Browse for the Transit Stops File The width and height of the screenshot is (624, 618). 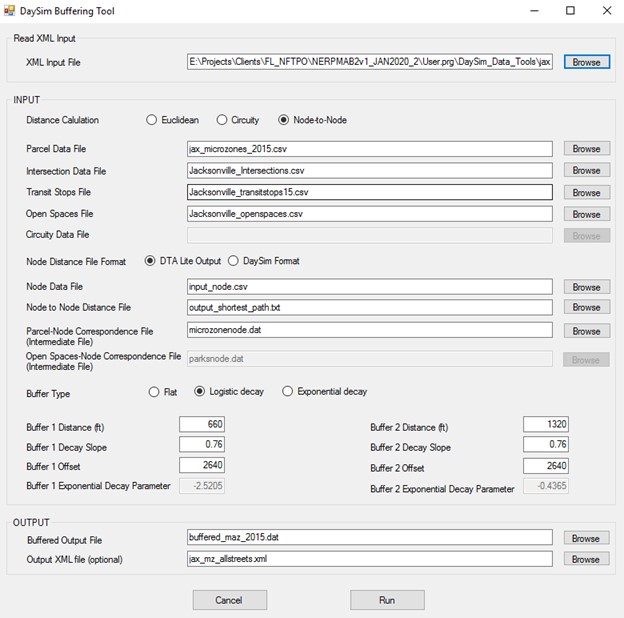click(x=586, y=193)
